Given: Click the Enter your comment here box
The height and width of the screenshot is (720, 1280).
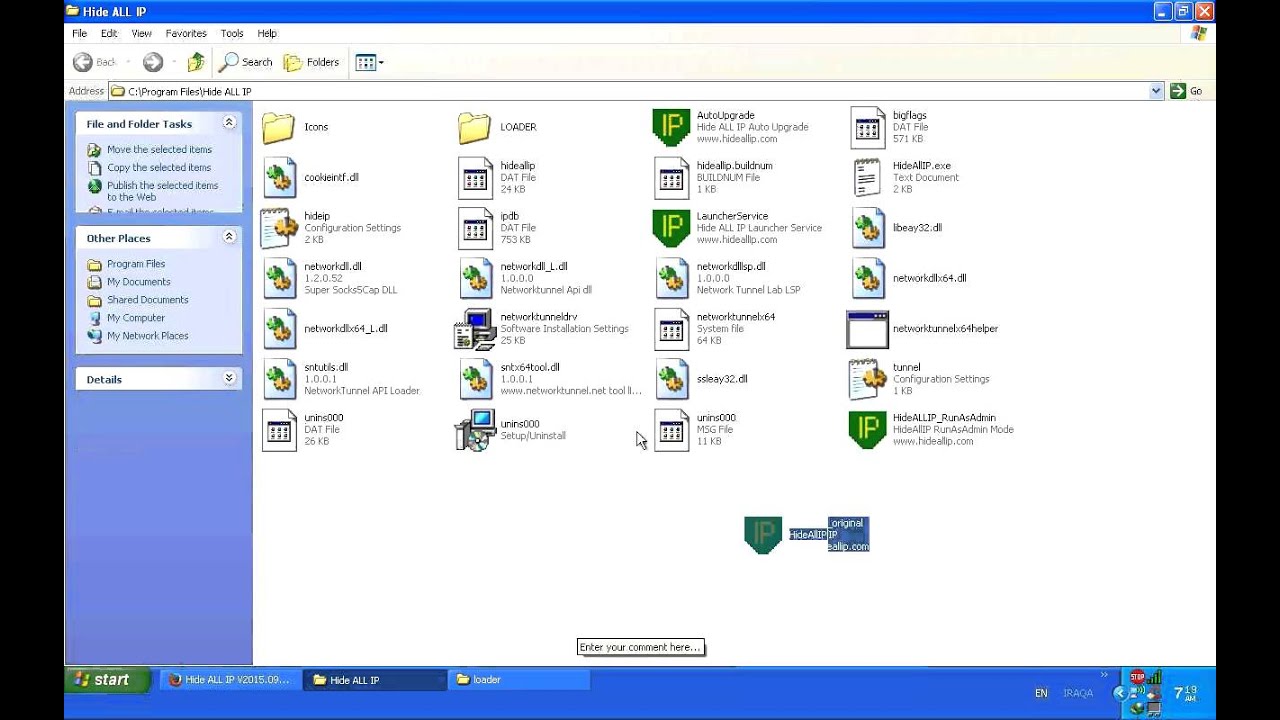Looking at the screenshot, I should pos(641,647).
